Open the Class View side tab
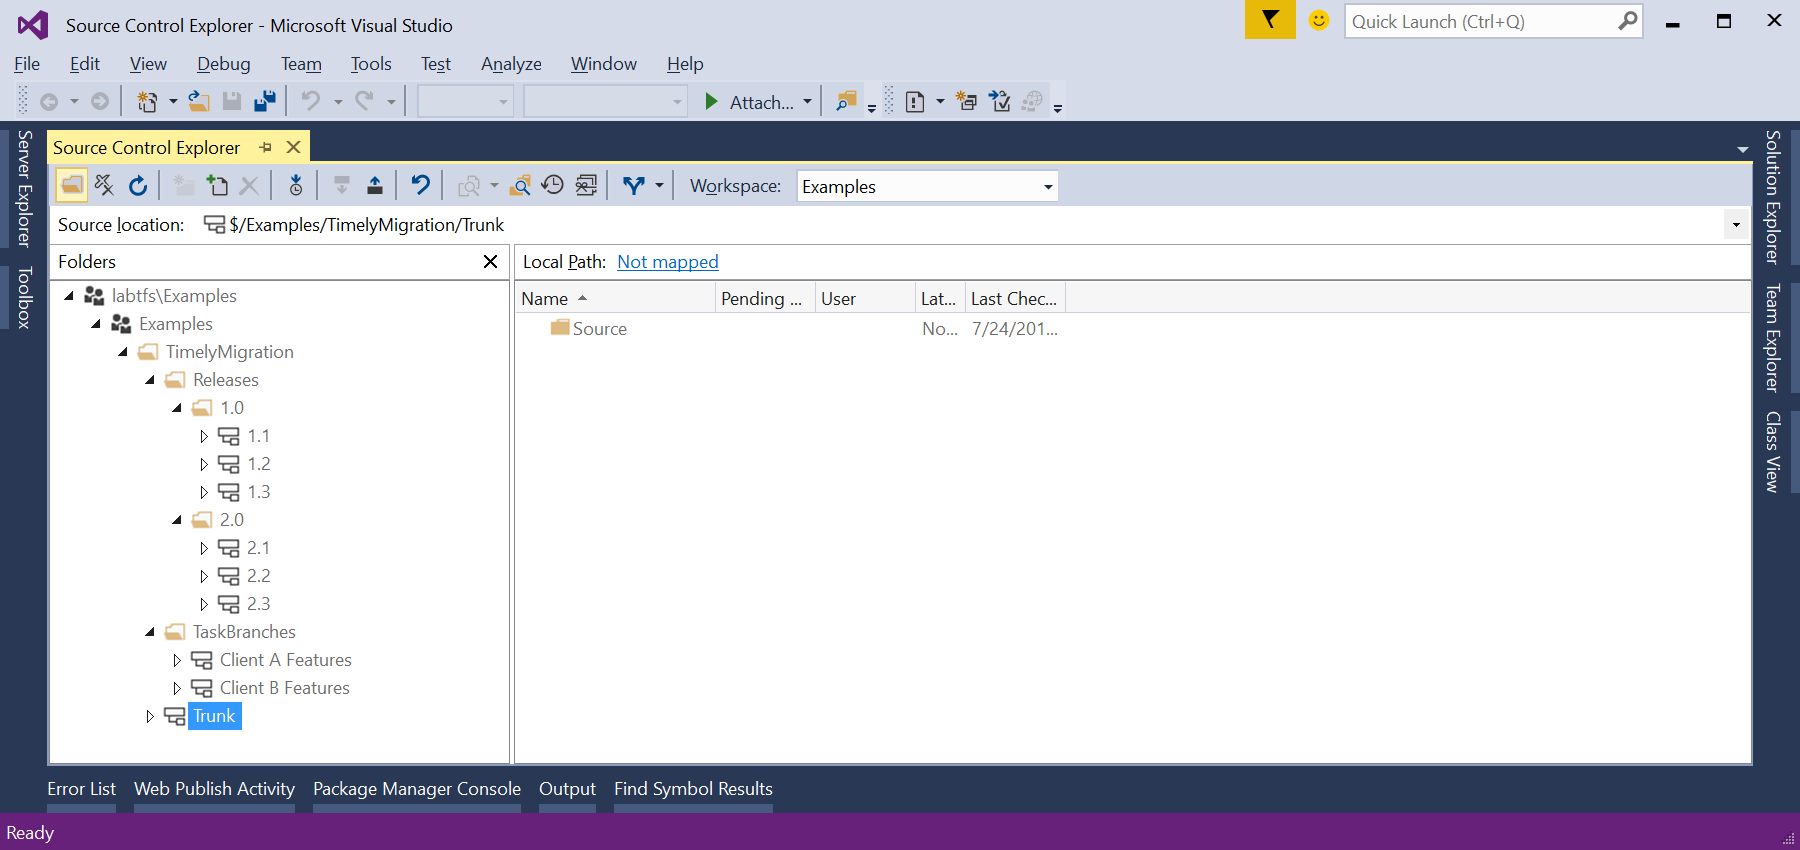The width and height of the screenshot is (1800, 850). click(x=1772, y=452)
